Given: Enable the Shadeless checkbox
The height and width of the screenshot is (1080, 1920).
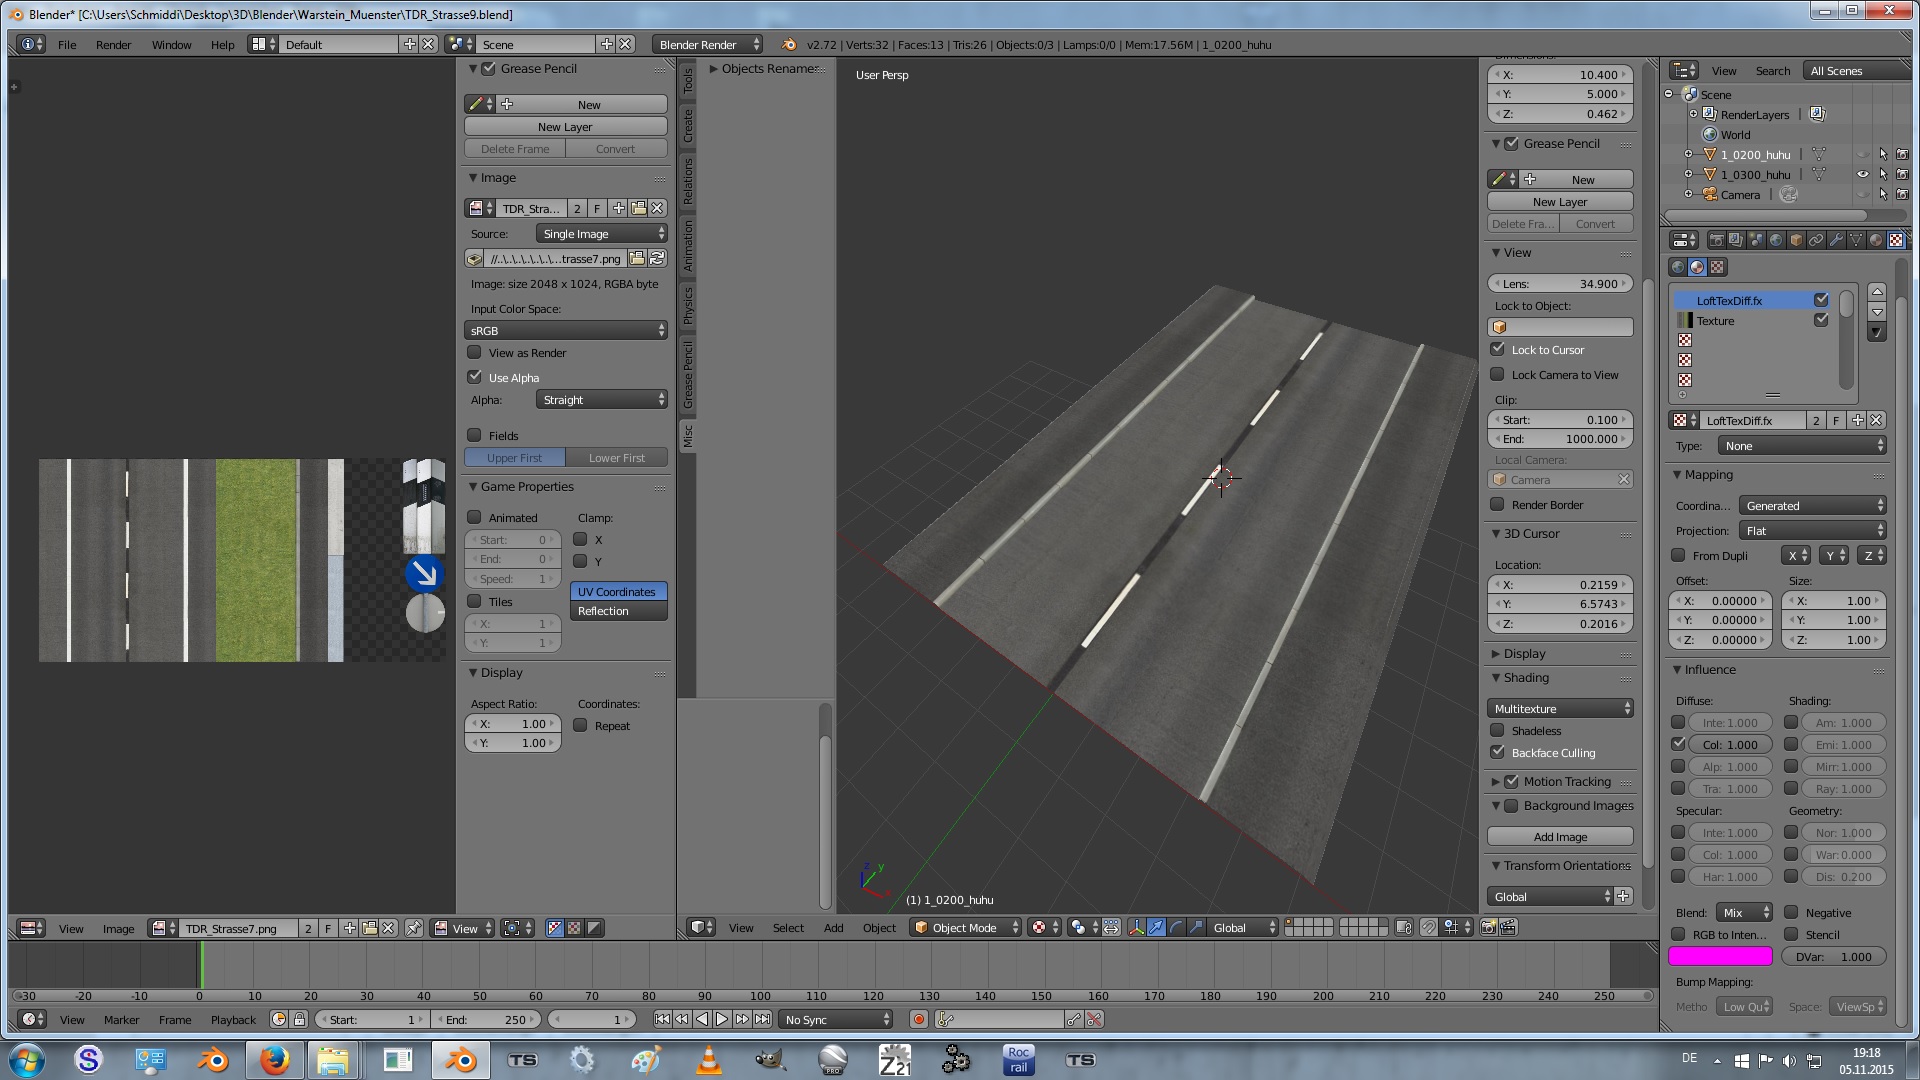Looking at the screenshot, I should [1497, 730].
